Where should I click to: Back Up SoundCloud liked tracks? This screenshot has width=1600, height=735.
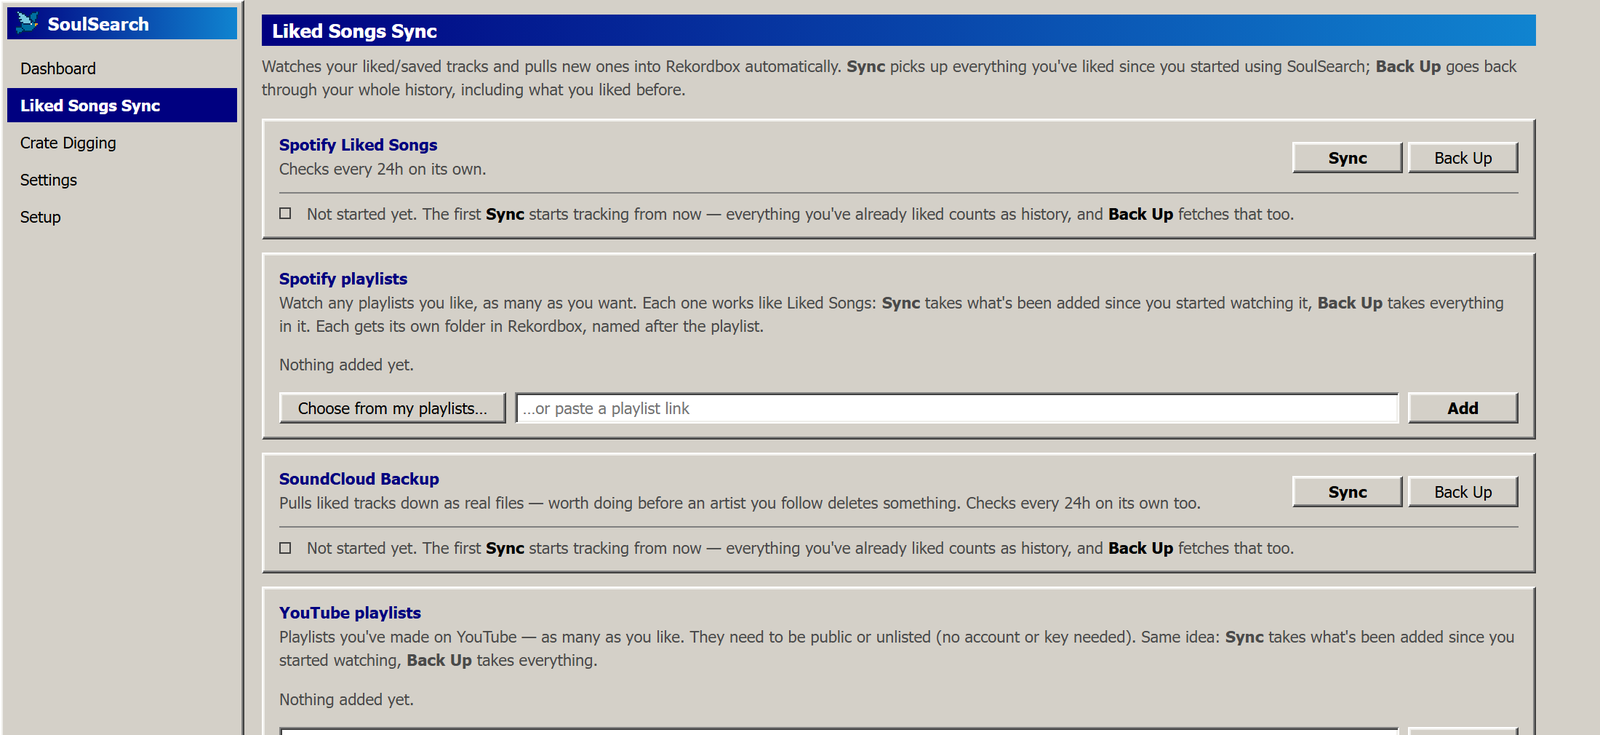[x=1463, y=492]
